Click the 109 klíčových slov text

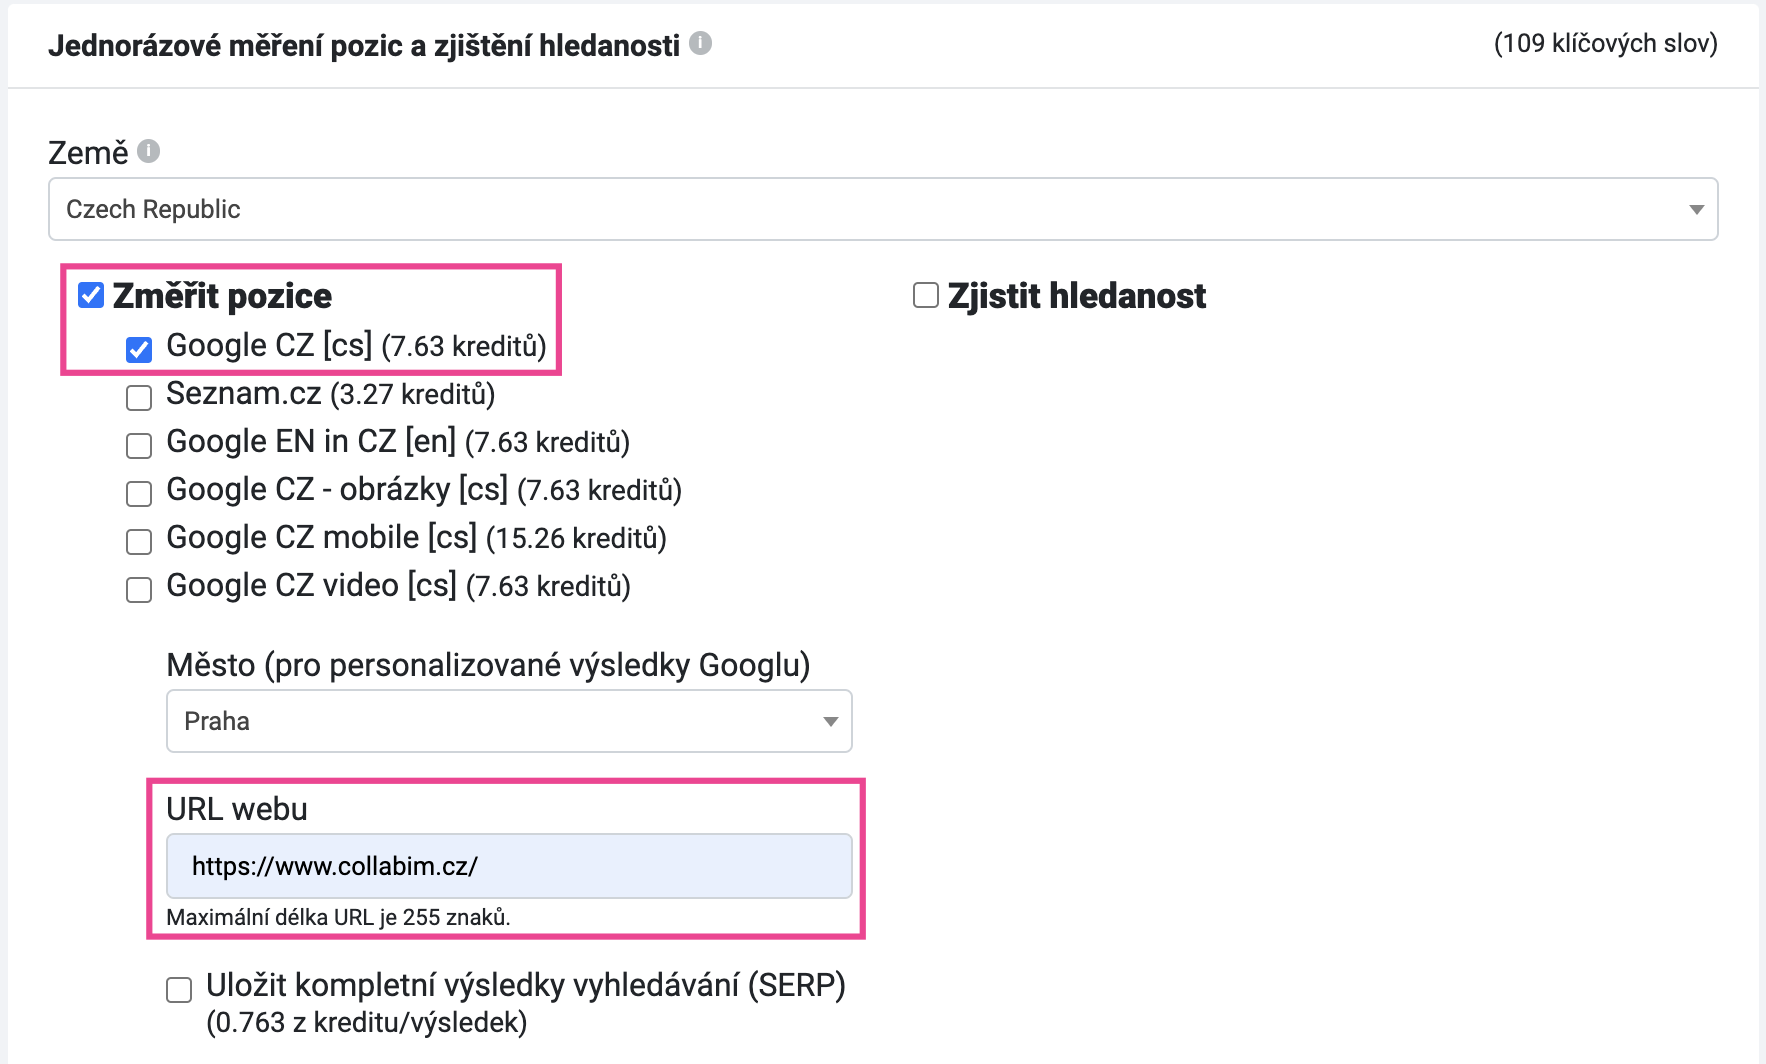pos(1606,44)
